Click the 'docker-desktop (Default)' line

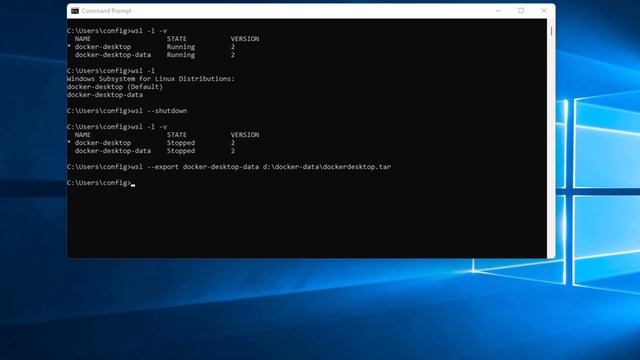[x=115, y=87]
